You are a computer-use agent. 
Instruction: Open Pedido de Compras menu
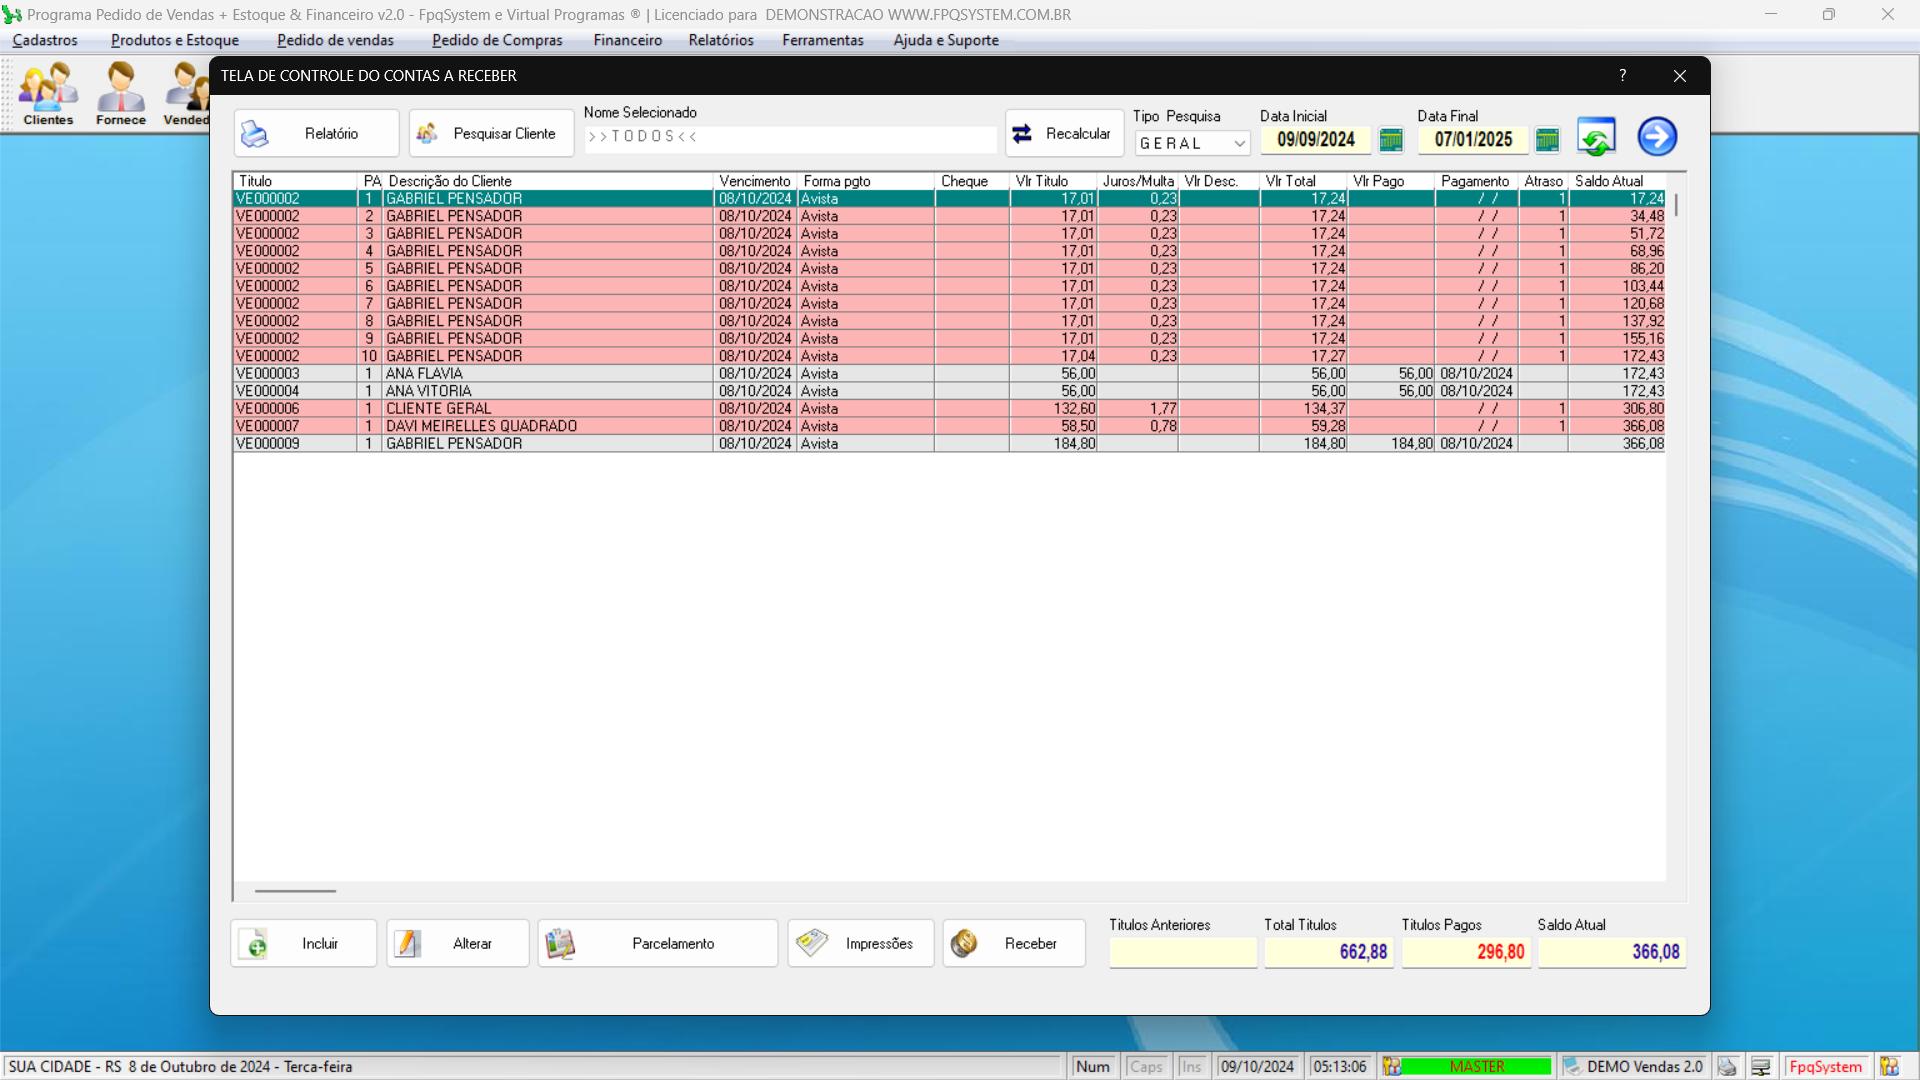pos(497,40)
